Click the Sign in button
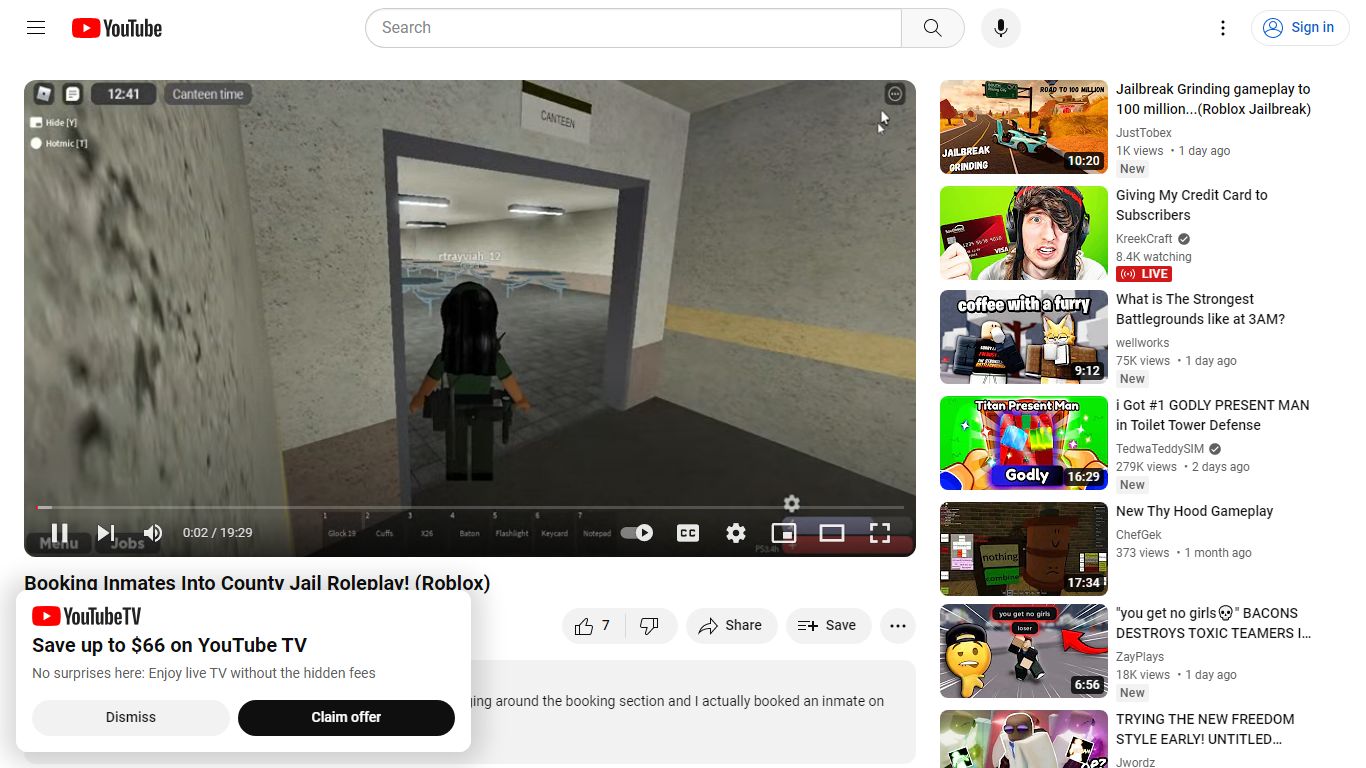The height and width of the screenshot is (768, 1366). tap(1299, 28)
